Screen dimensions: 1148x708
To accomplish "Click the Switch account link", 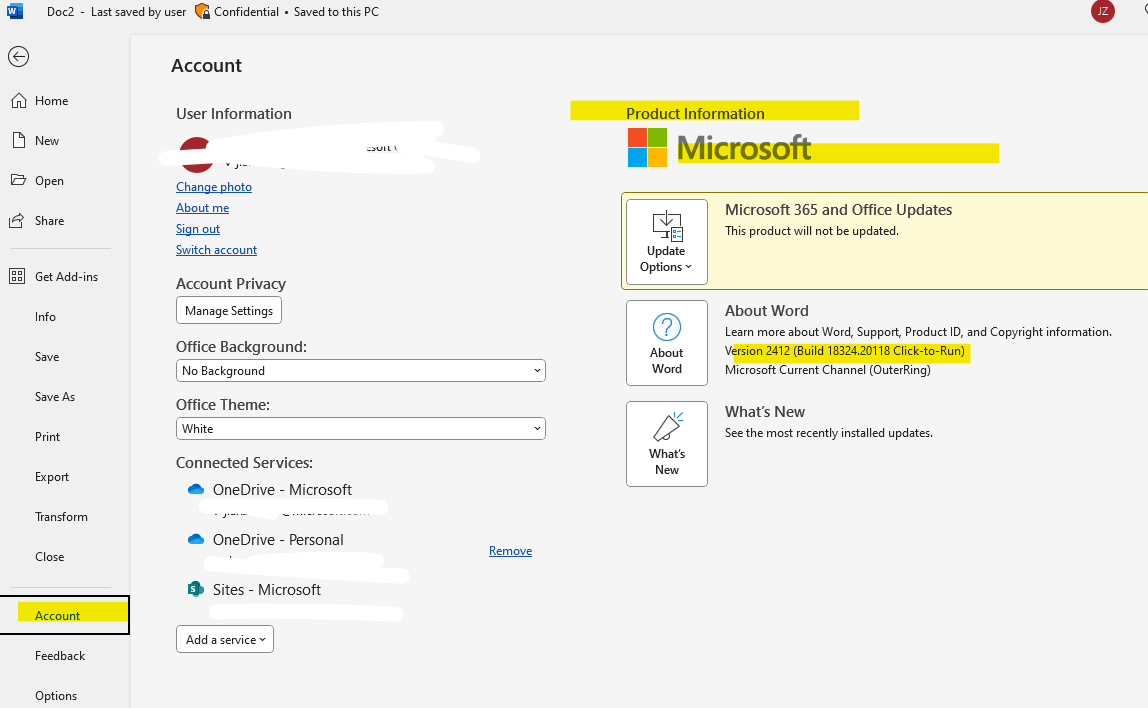I will coord(216,250).
